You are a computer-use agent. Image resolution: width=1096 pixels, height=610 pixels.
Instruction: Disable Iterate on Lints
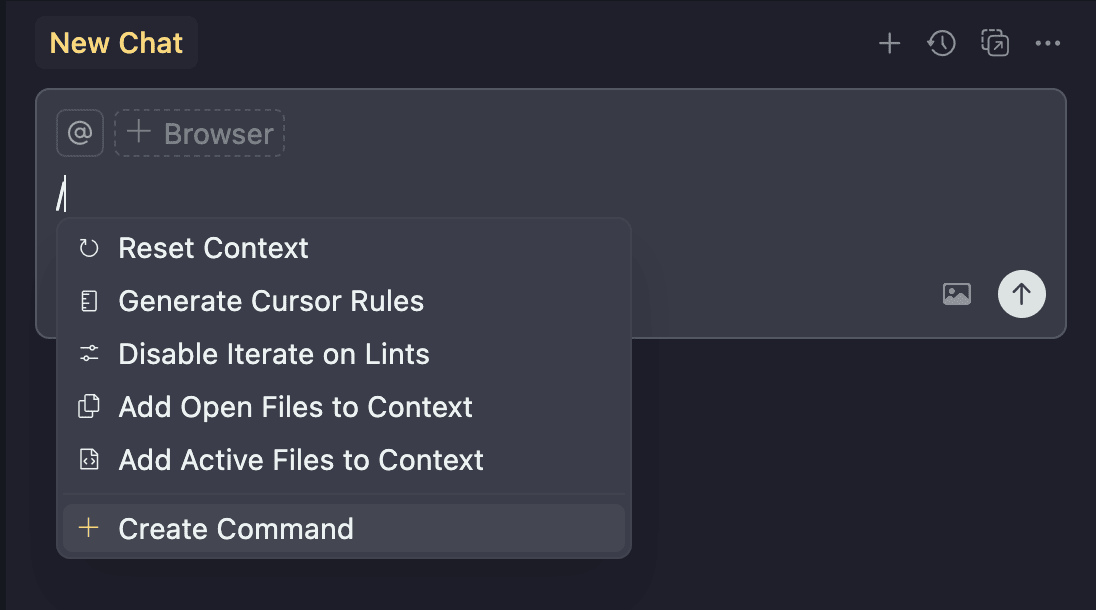(x=274, y=353)
